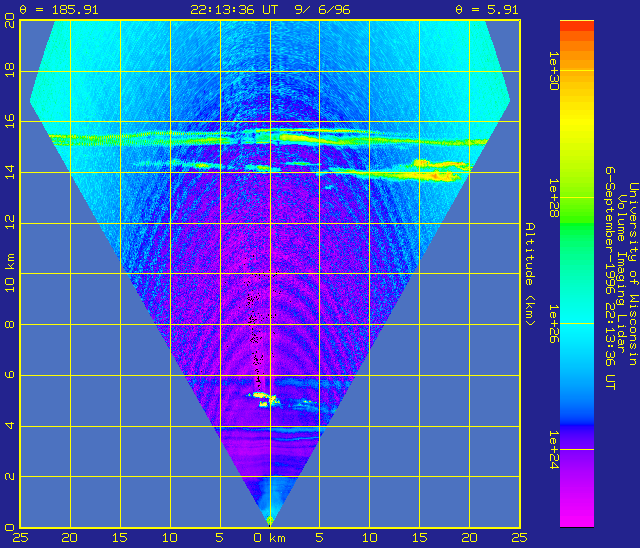Click the altitude axis label 8
Viewport: 640px width, 548px height.
10,324
